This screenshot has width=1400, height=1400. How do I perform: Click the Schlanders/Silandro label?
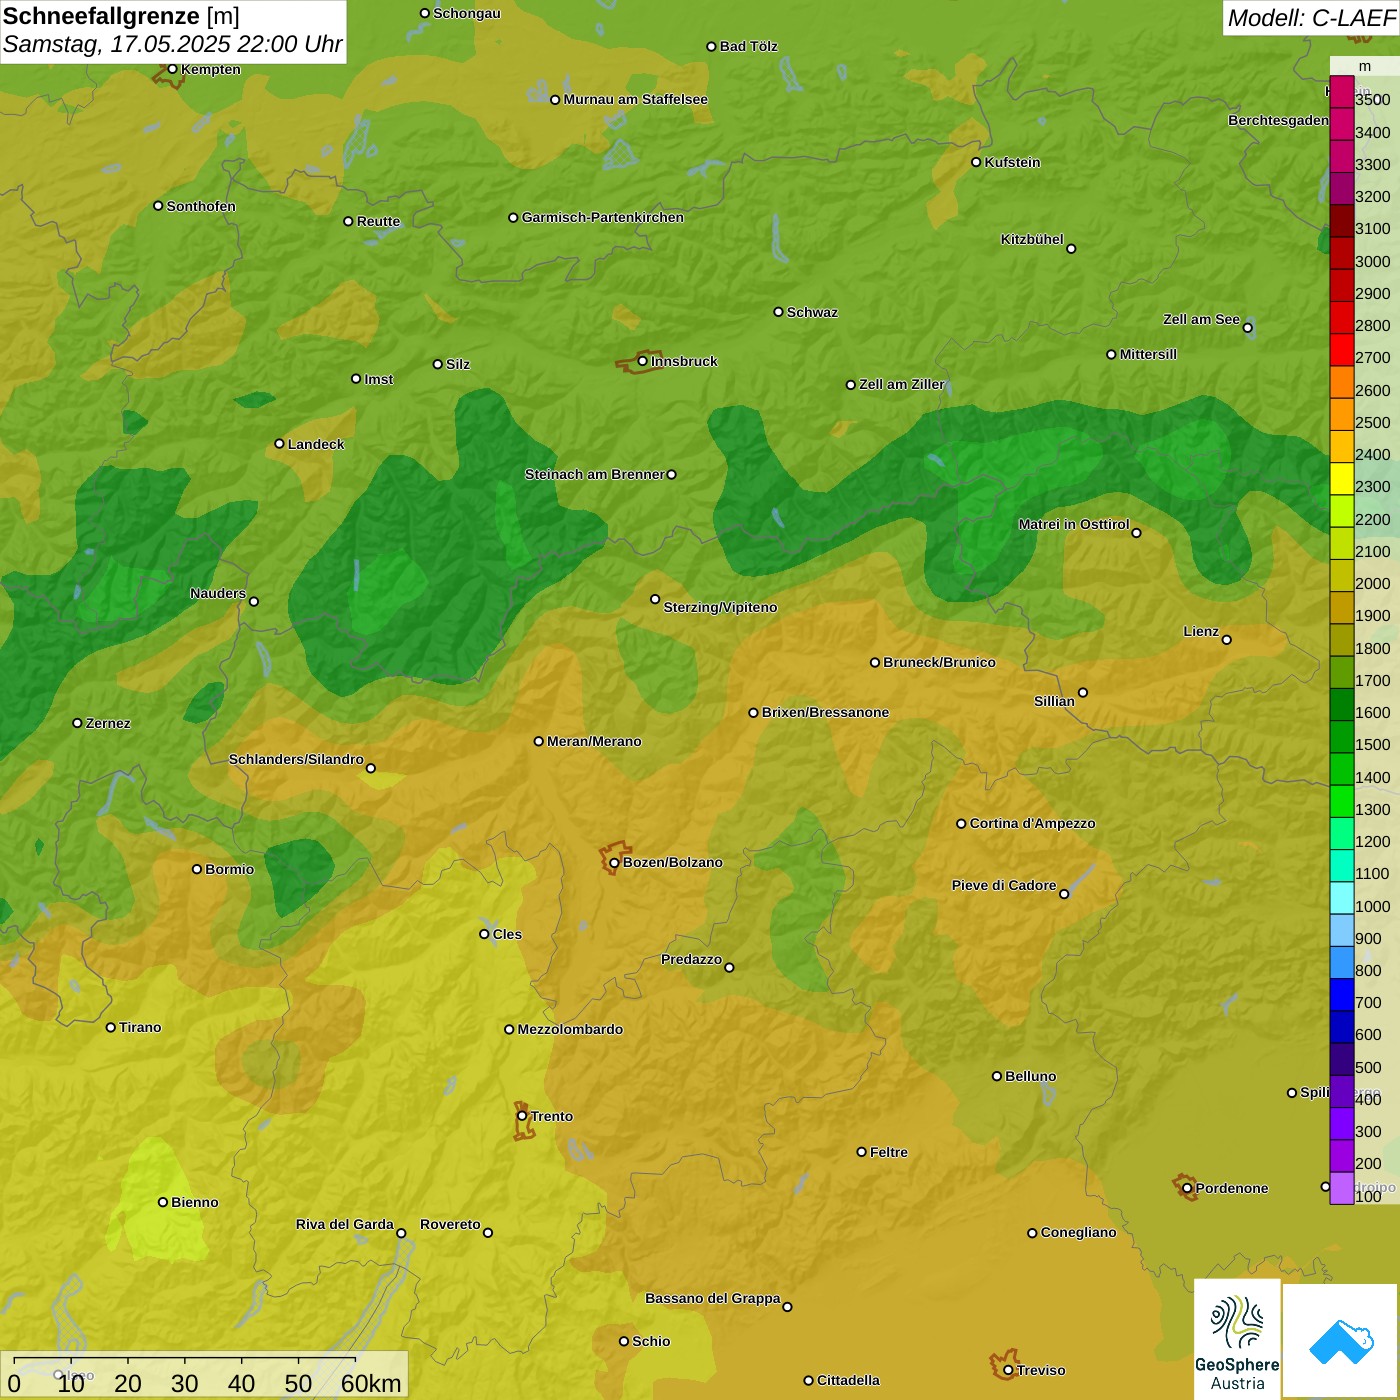click(x=296, y=759)
